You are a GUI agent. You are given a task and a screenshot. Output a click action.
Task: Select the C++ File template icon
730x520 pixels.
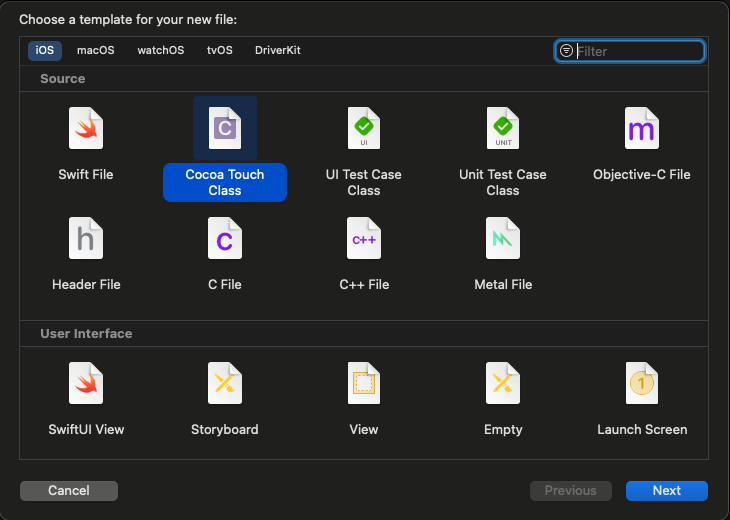[364, 238]
